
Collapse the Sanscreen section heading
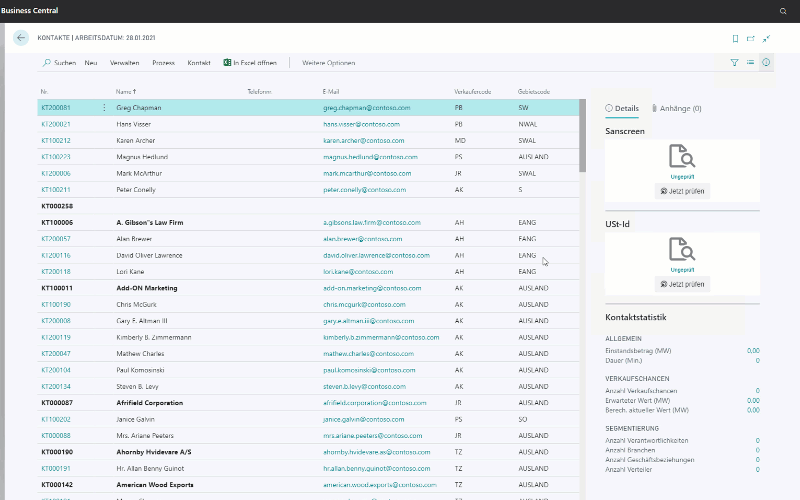[624, 131]
